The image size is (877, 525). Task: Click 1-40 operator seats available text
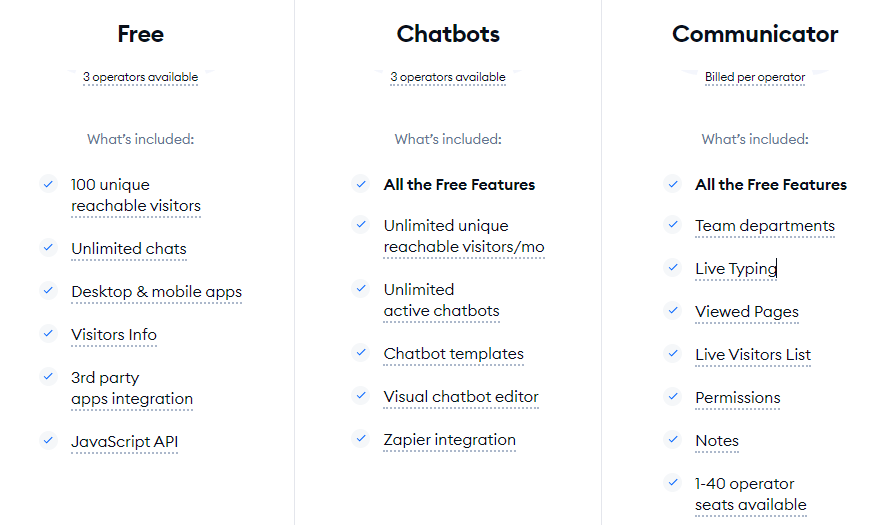[751, 494]
